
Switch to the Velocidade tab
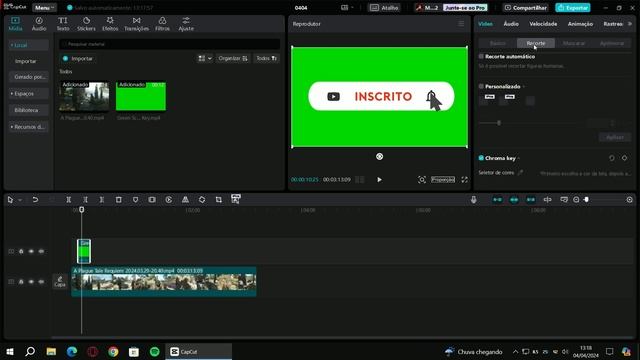tap(543, 24)
